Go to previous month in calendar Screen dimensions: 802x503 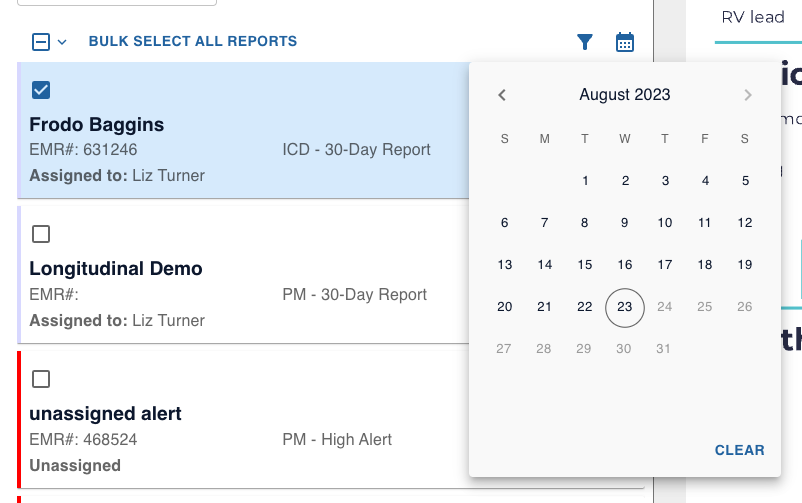pos(502,95)
